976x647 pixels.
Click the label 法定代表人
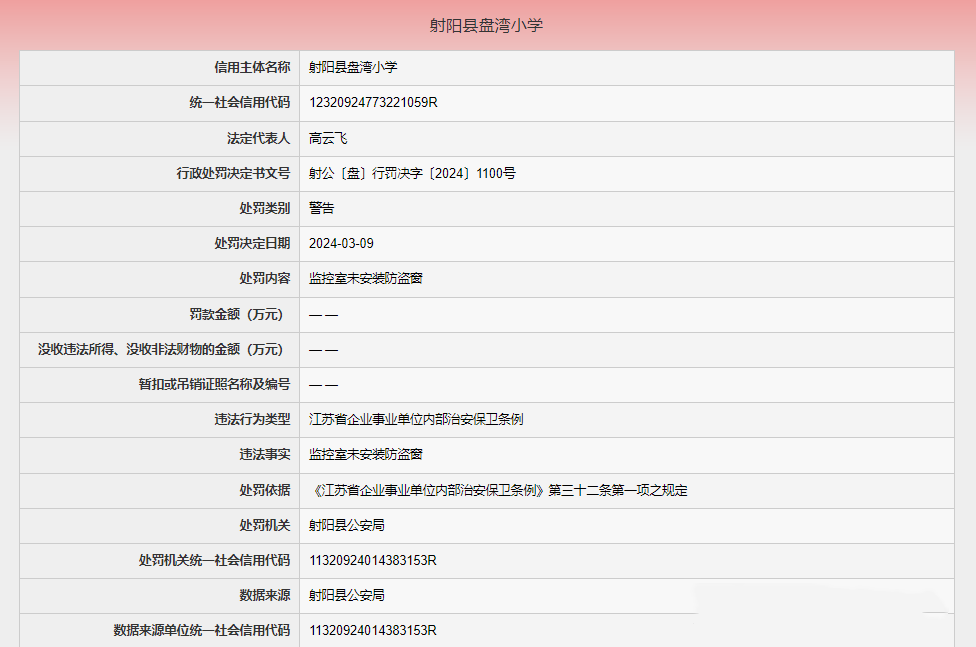click(258, 138)
